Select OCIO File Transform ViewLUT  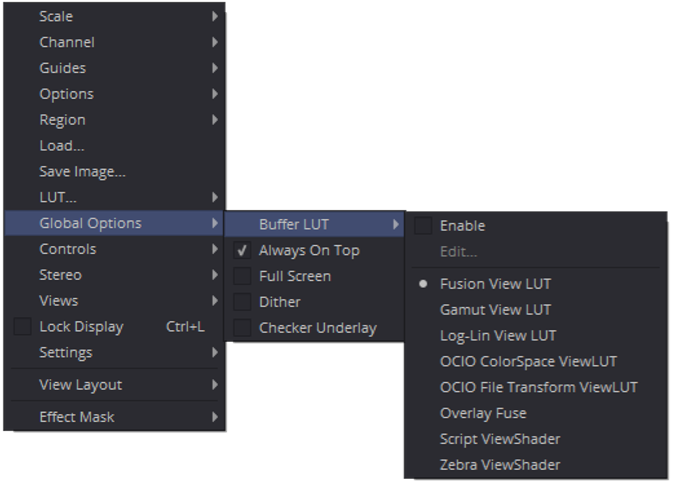tap(538, 388)
